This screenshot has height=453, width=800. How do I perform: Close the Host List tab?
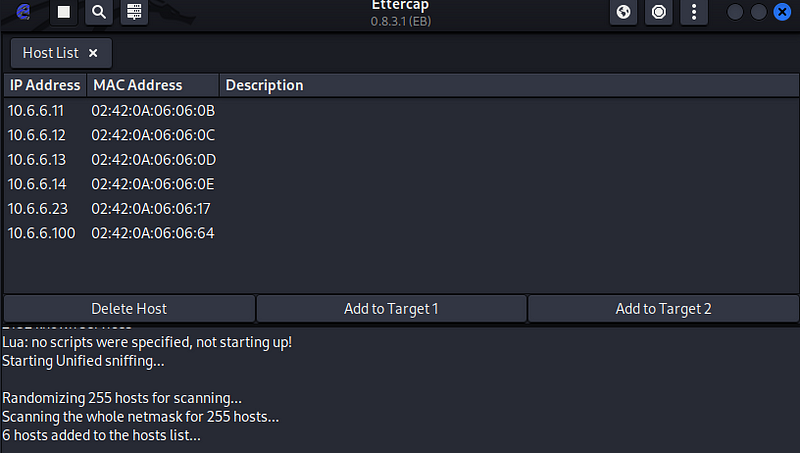point(93,53)
